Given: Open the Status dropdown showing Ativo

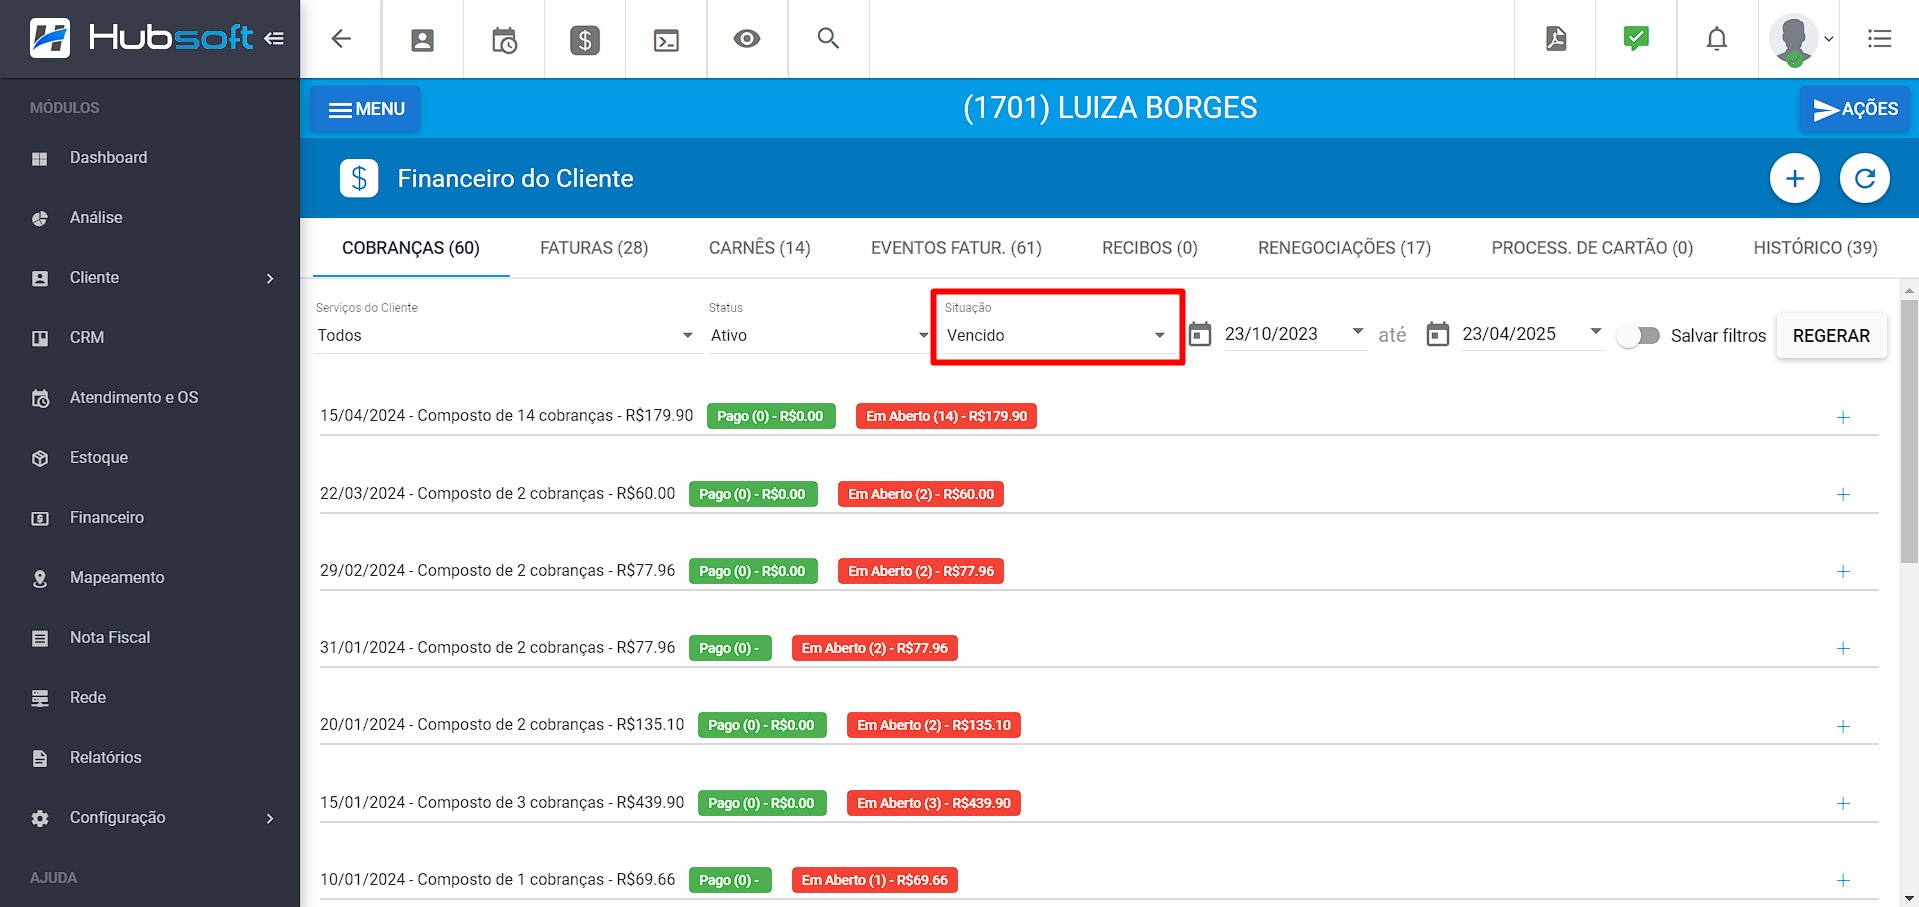Looking at the screenshot, I should click(820, 335).
